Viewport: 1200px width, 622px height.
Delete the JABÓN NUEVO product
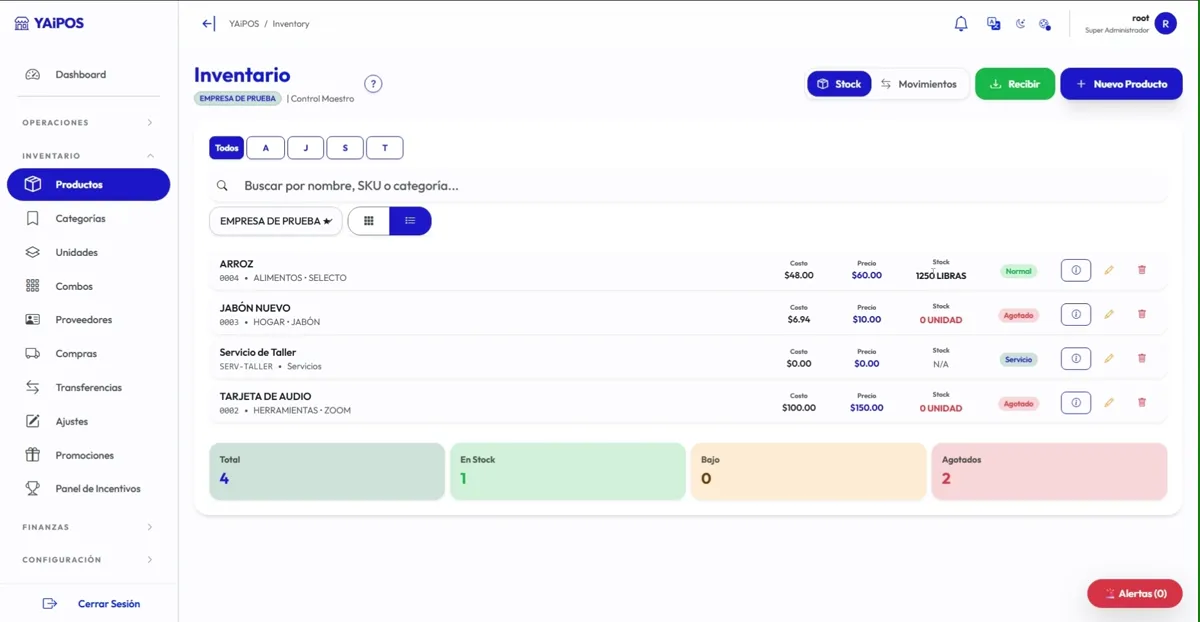(1142, 314)
